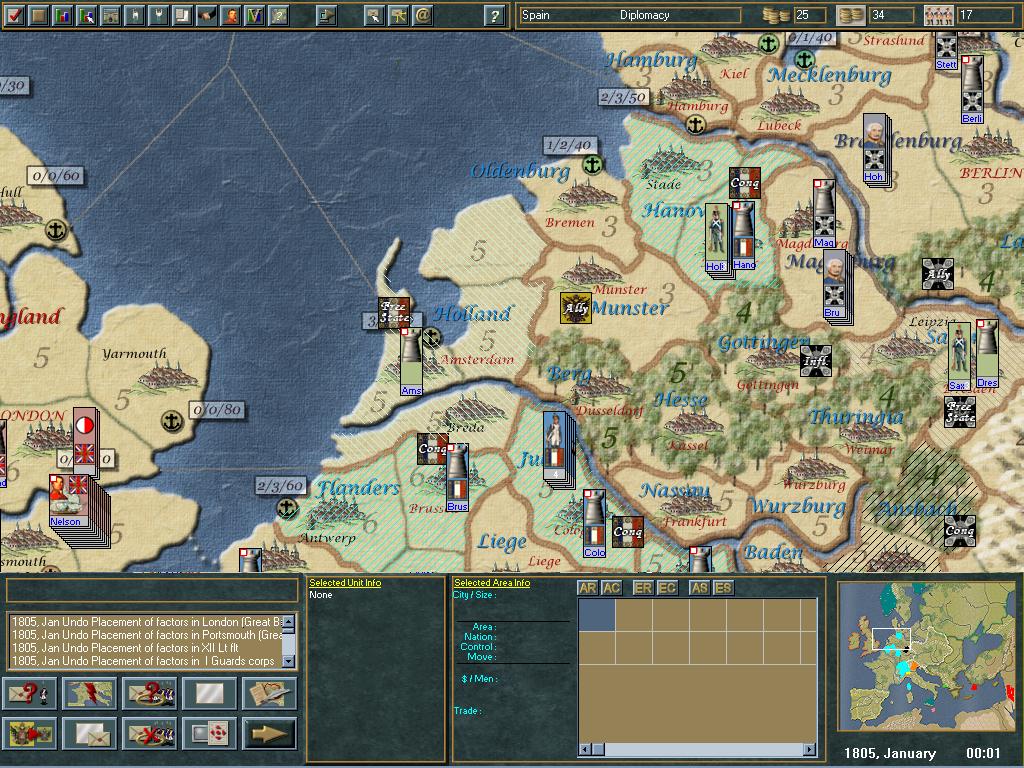The image size is (1024, 768).
Task: Click the Mag garrison counter at Magdeburg
Action: [x=824, y=214]
